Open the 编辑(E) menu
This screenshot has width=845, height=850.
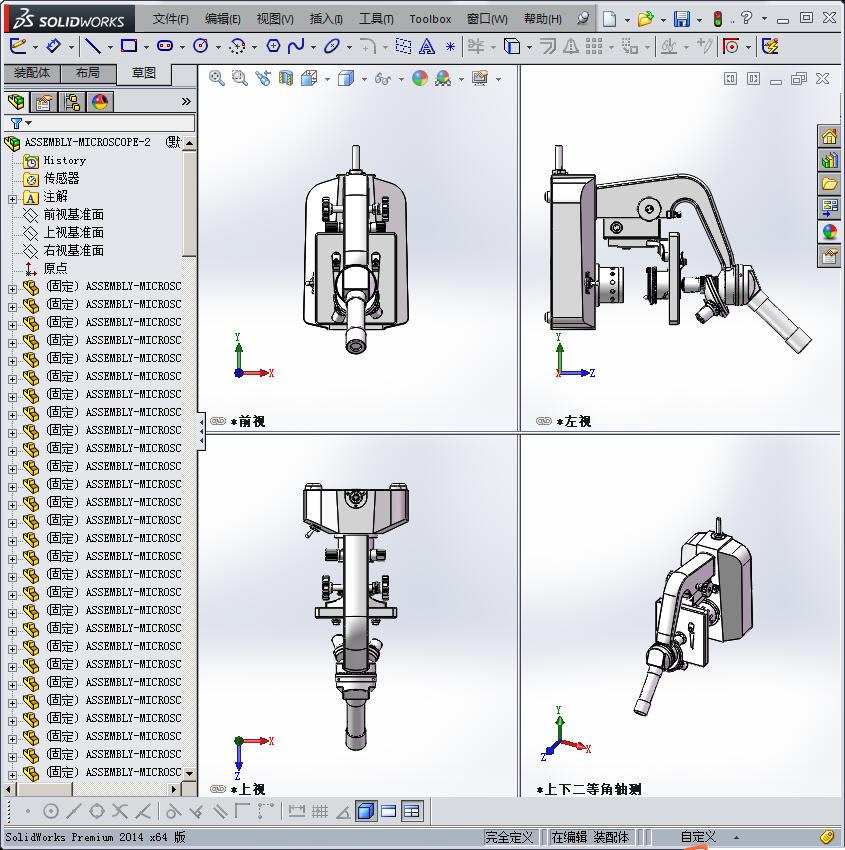223,19
